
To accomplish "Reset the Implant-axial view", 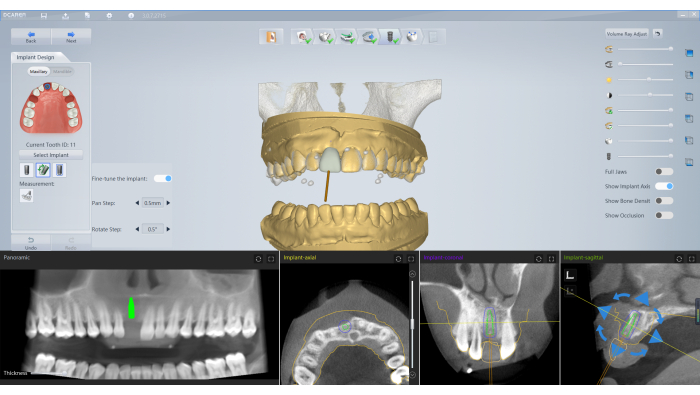I will [398, 259].
